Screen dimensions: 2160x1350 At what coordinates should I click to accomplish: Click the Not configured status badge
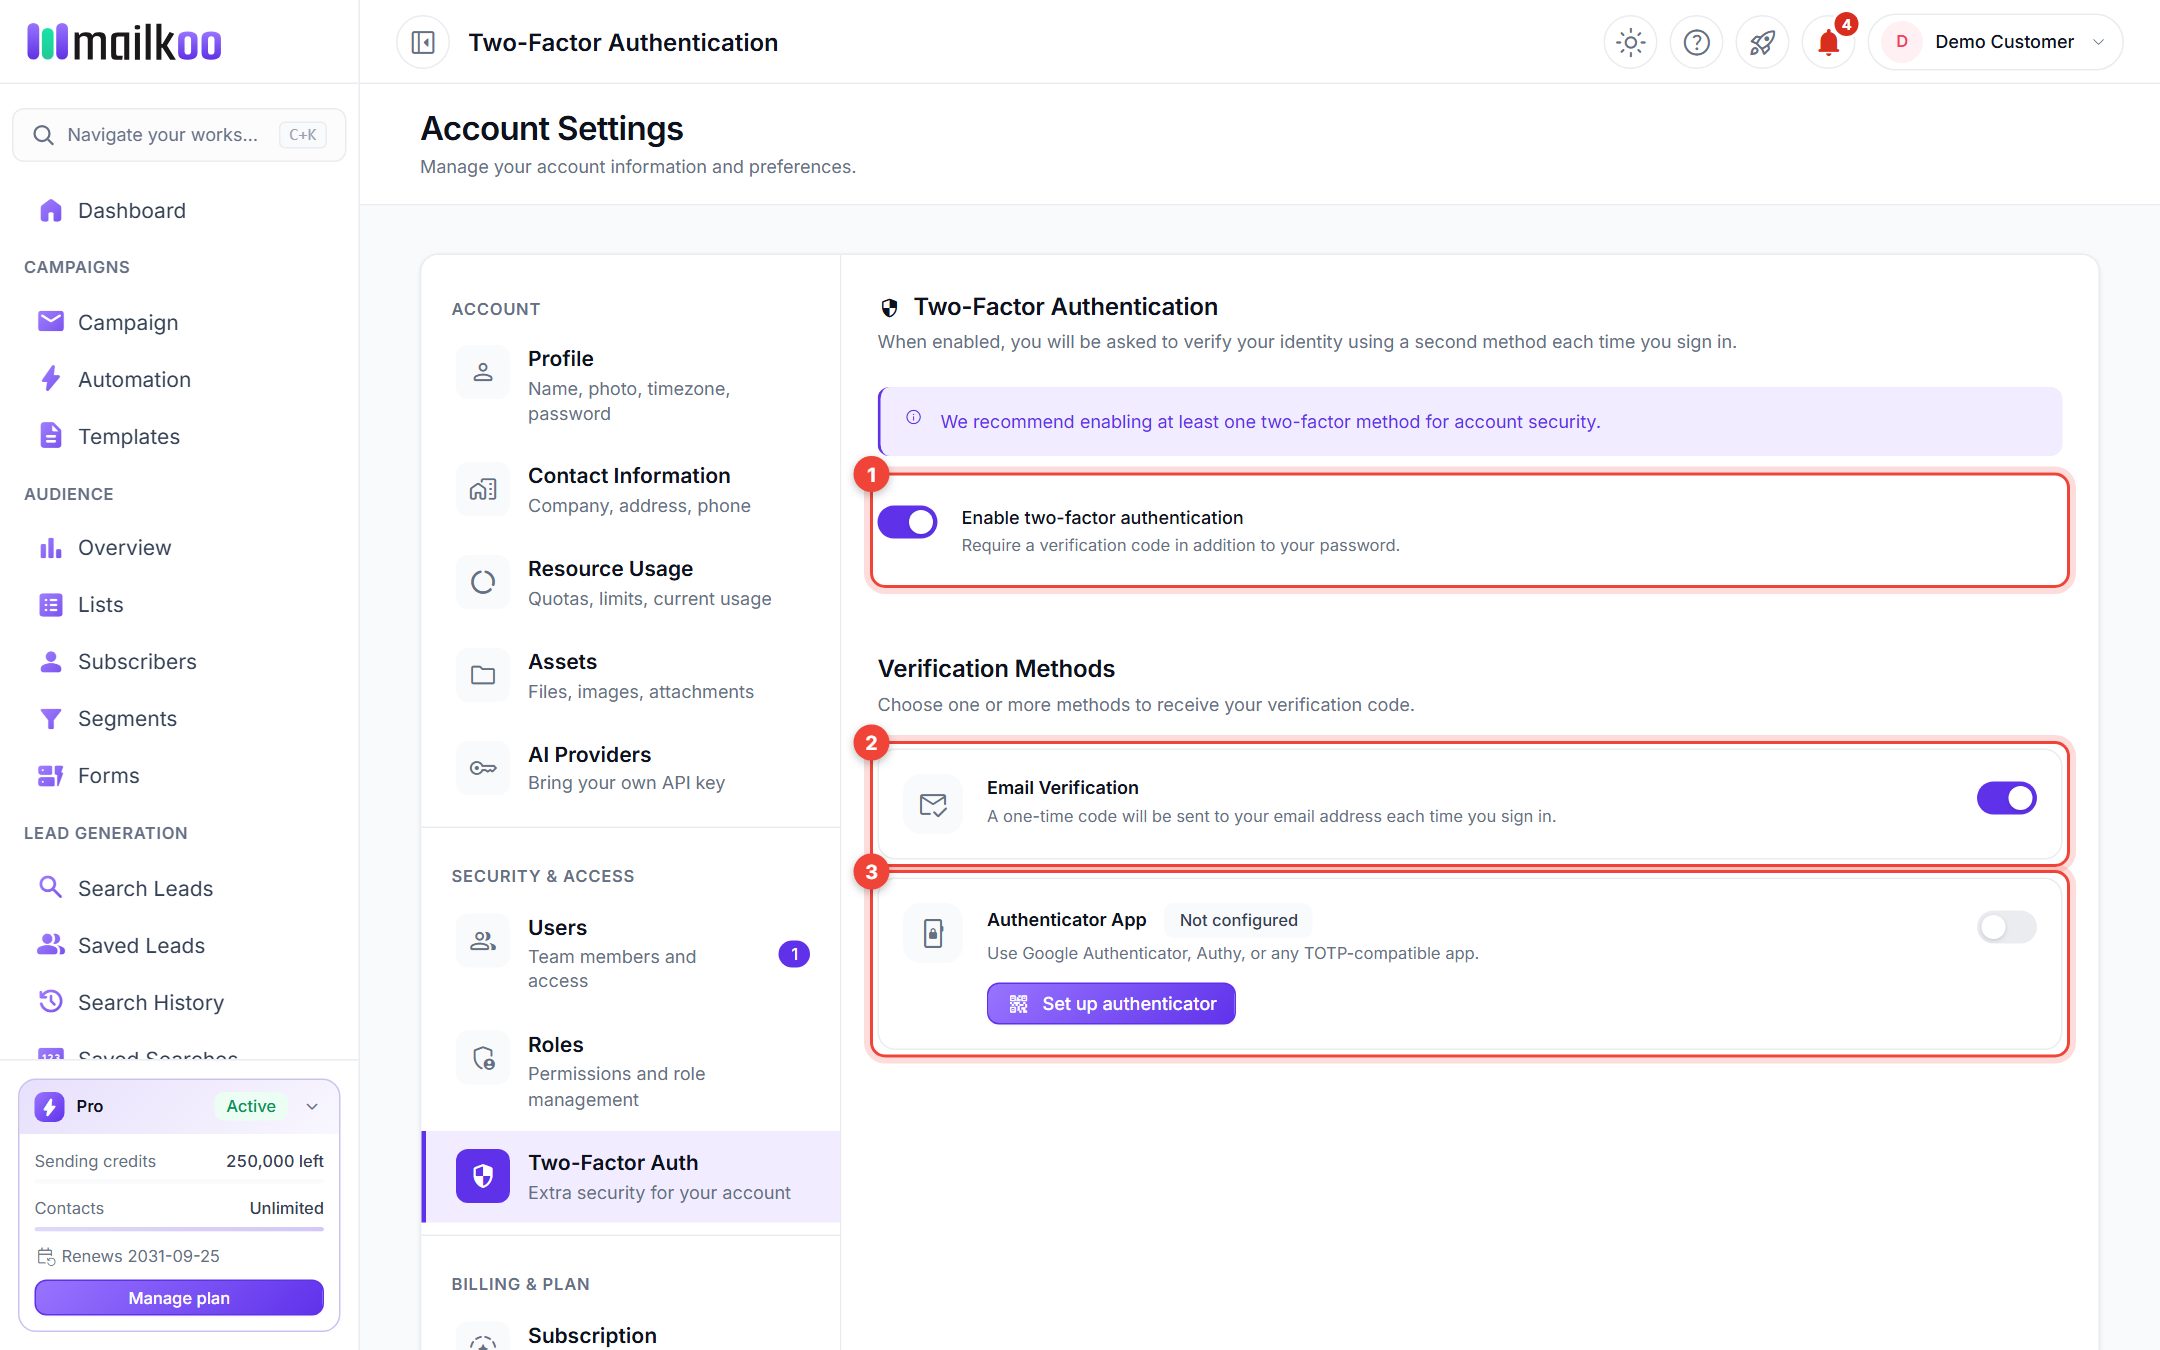coord(1238,920)
